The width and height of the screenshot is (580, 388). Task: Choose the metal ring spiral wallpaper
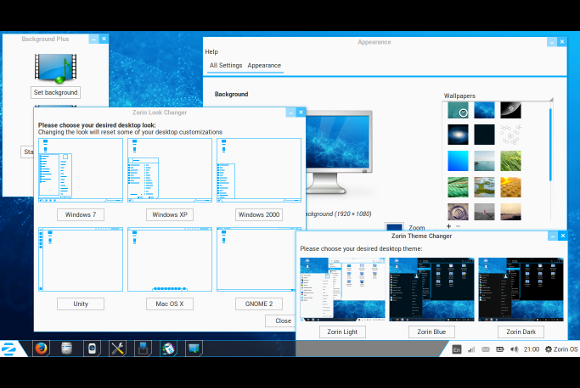click(x=458, y=212)
